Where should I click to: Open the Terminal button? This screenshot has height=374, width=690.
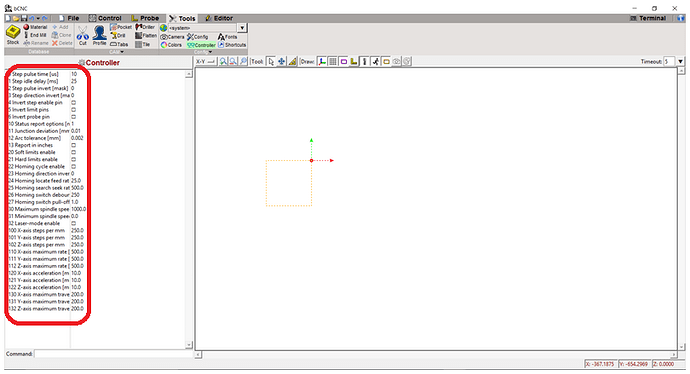pyautogui.click(x=648, y=18)
